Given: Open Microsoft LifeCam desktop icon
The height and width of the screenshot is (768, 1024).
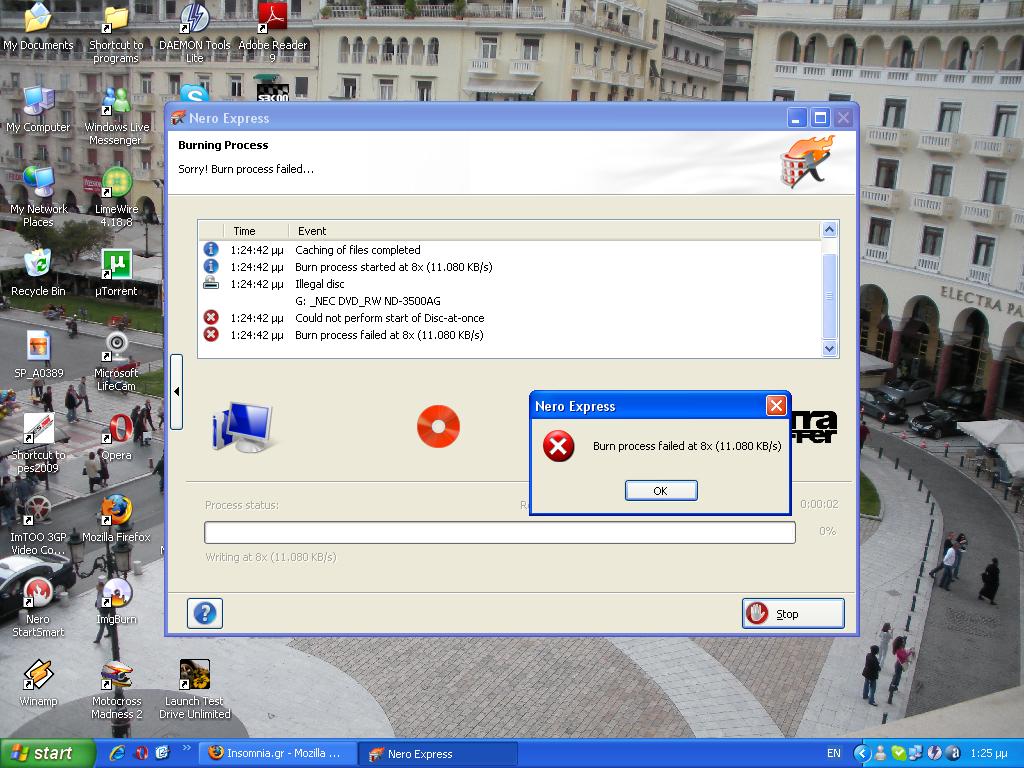Looking at the screenshot, I should [116, 362].
